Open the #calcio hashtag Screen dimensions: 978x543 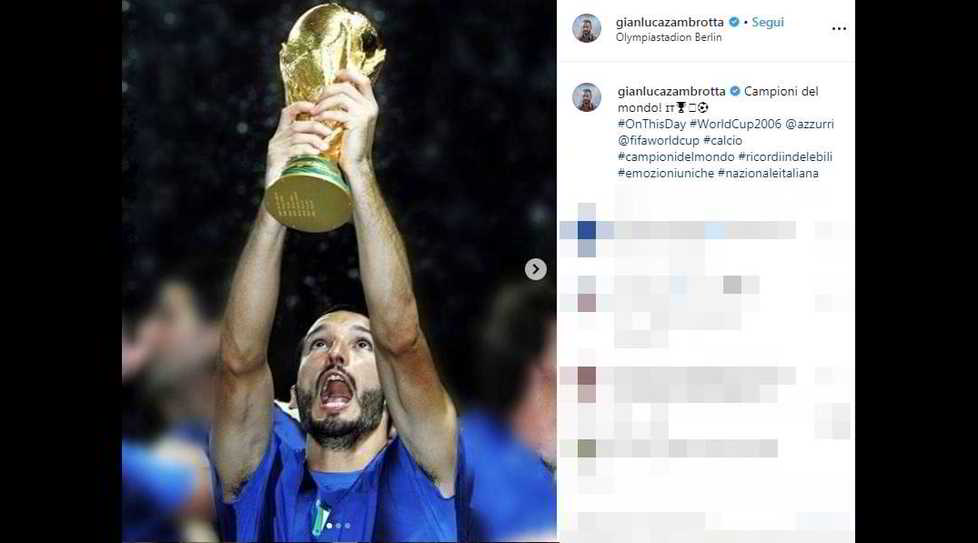pos(723,140)
